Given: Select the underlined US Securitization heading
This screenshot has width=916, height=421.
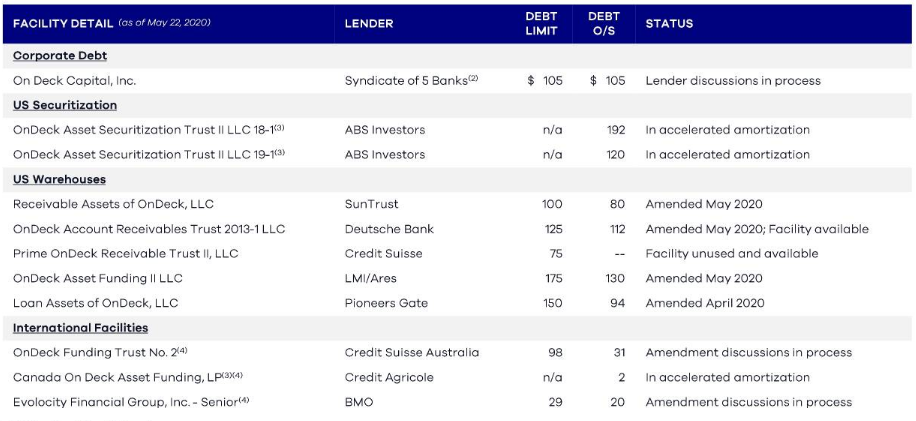Looking at the screenshot, I should [65, 105].
